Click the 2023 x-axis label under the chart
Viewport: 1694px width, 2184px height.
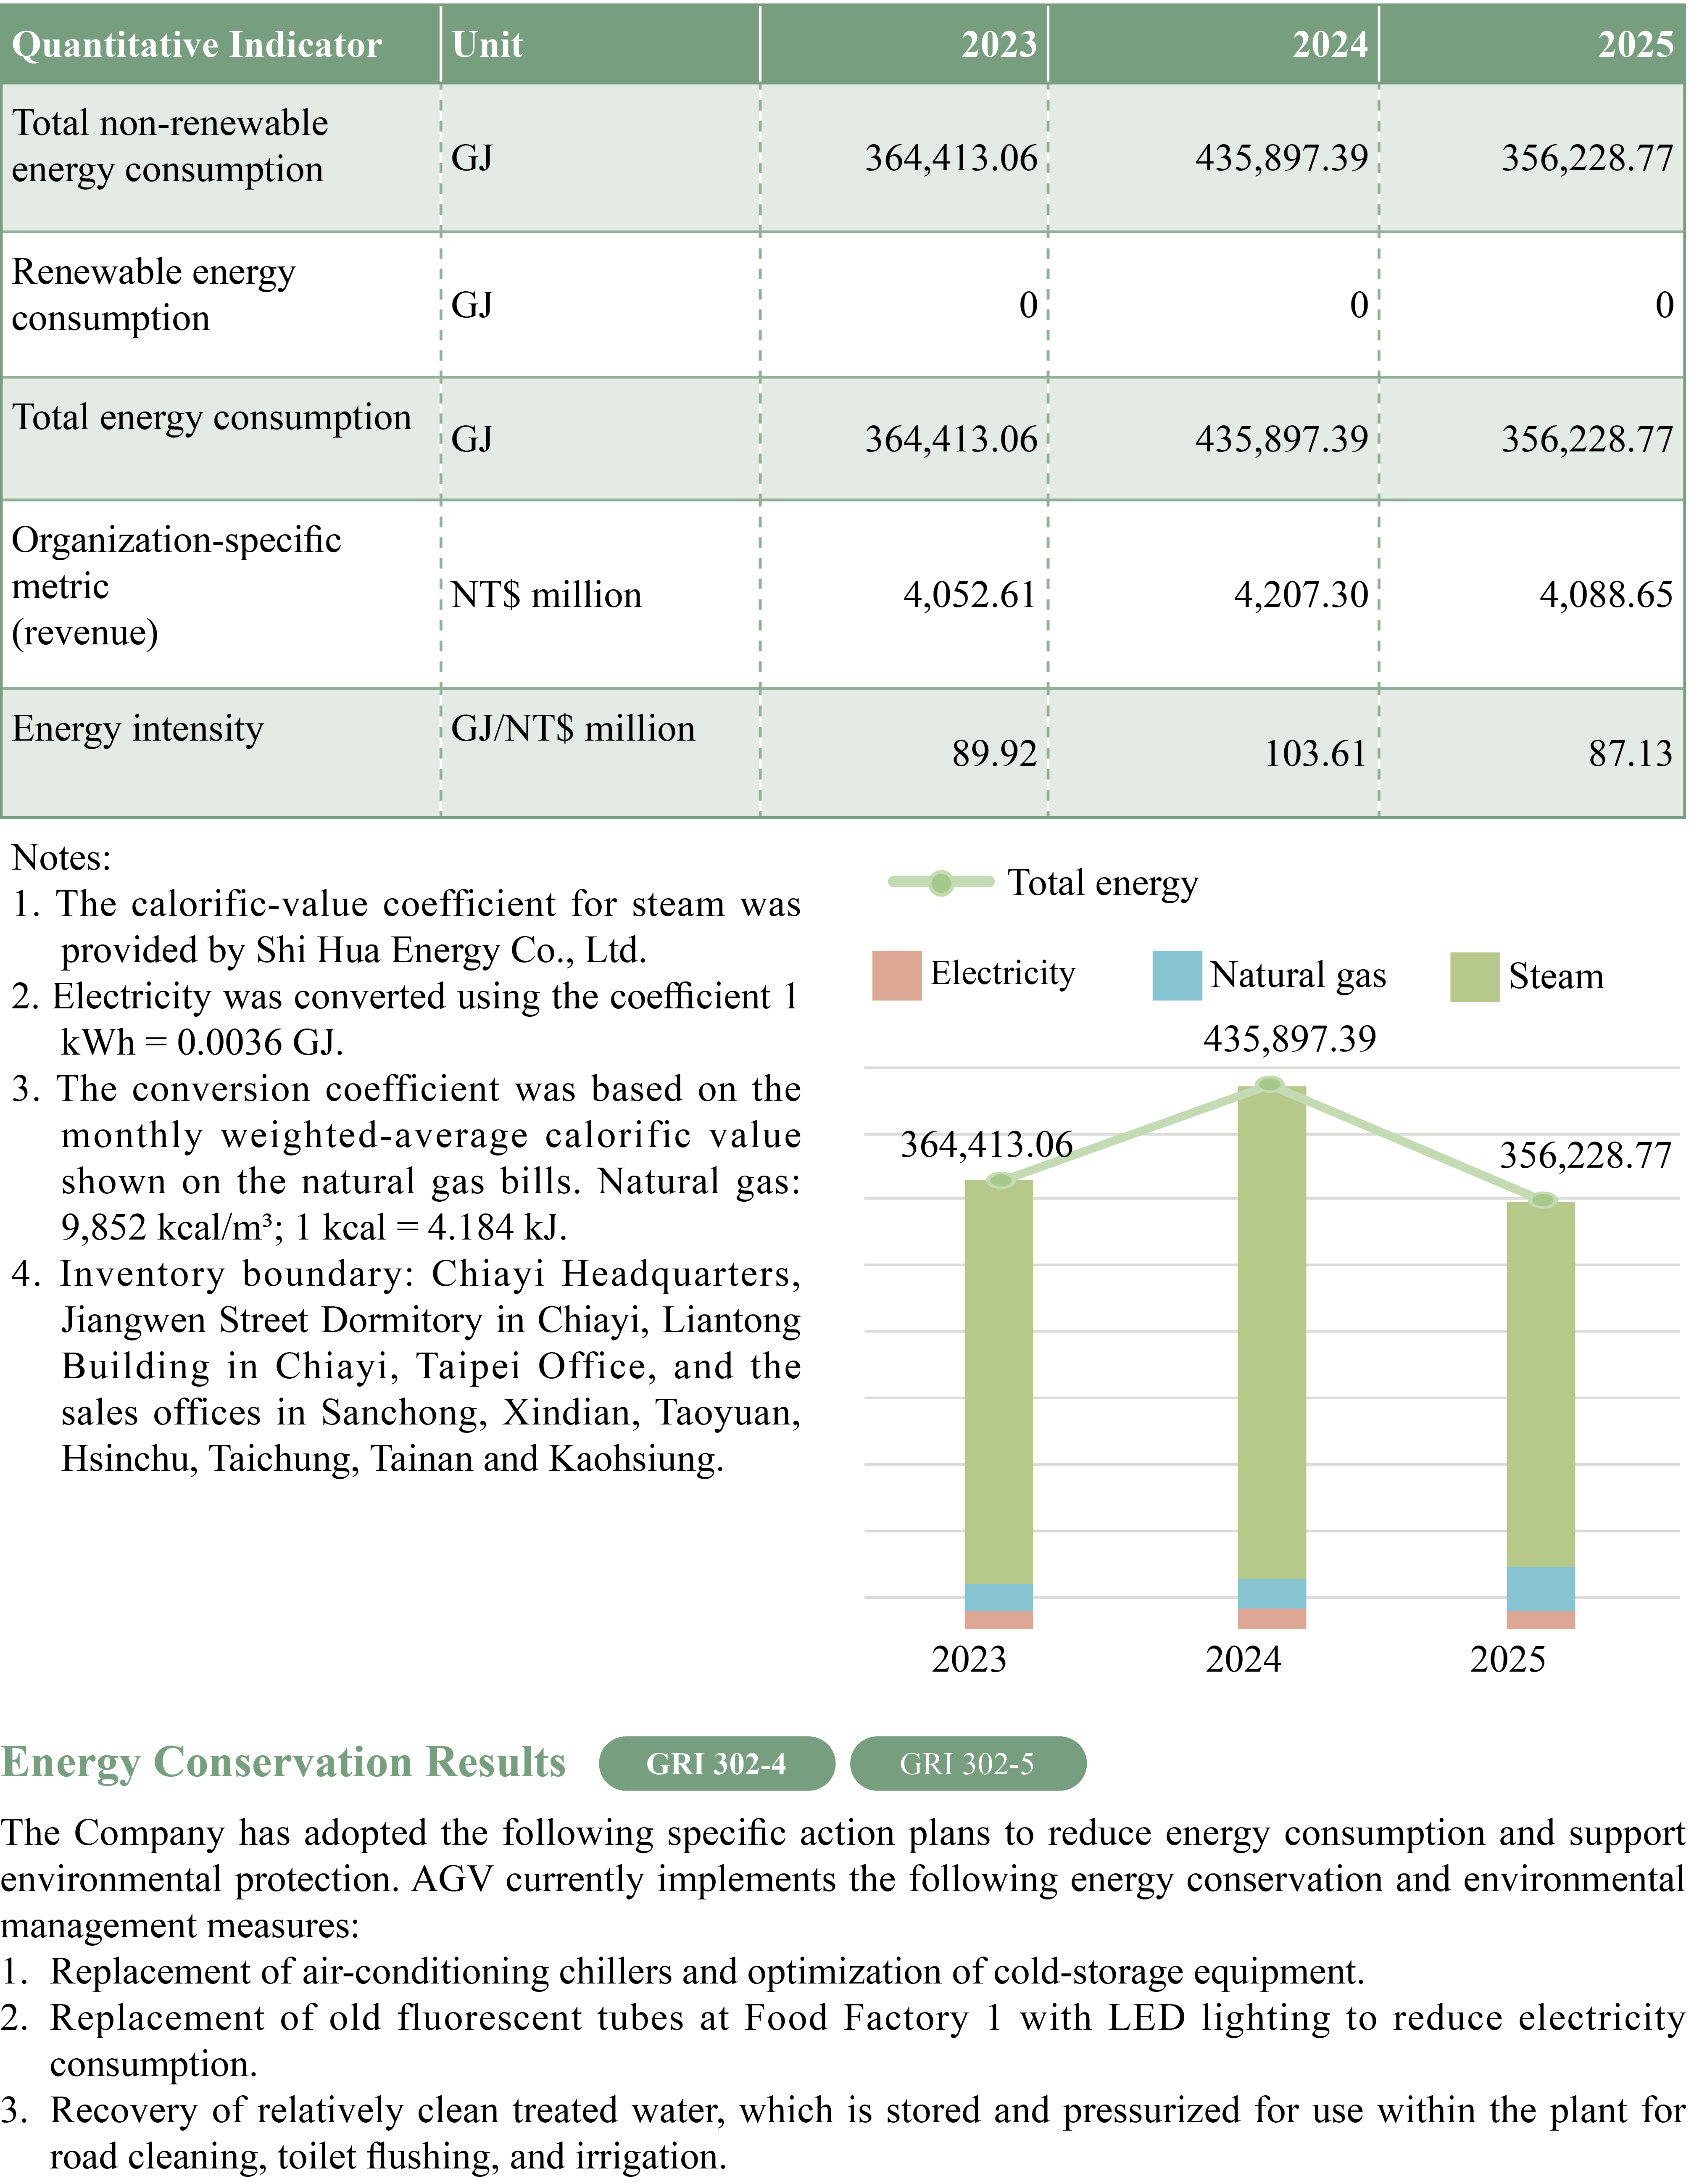pos(969,1660)
